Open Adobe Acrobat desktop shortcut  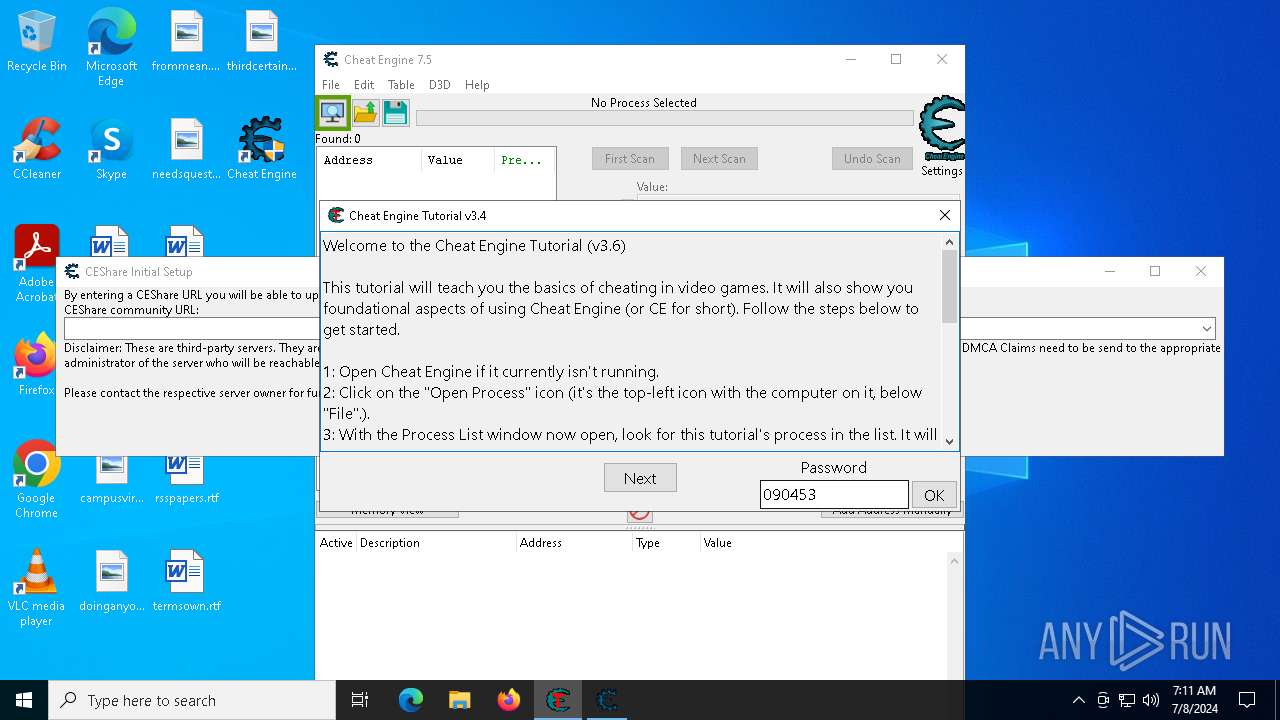tap(36, 263)
